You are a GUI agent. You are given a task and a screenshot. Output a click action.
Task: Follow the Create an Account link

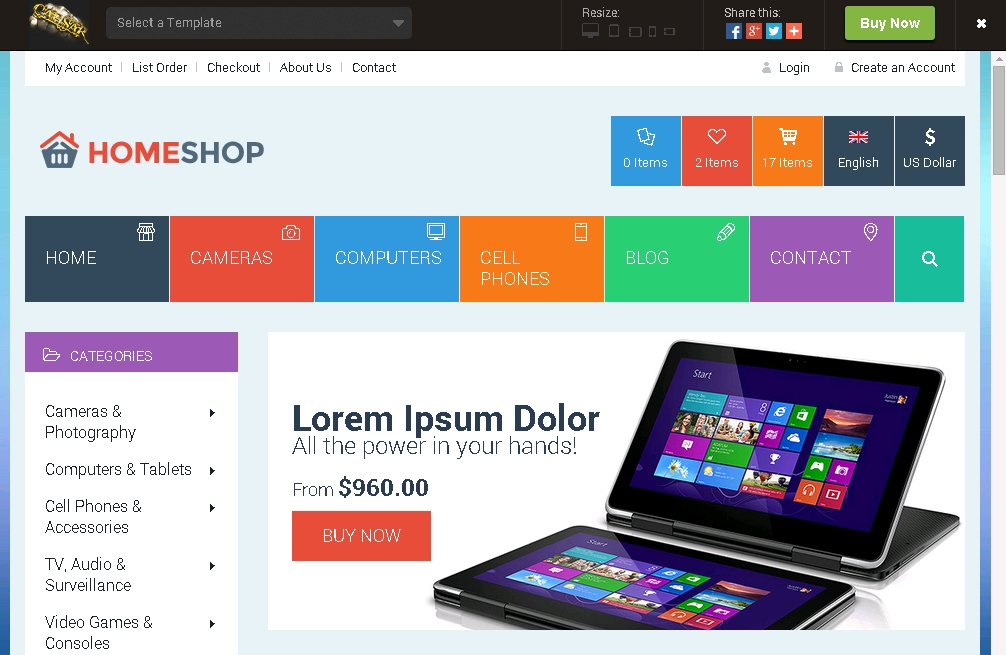tap(903, 67)
